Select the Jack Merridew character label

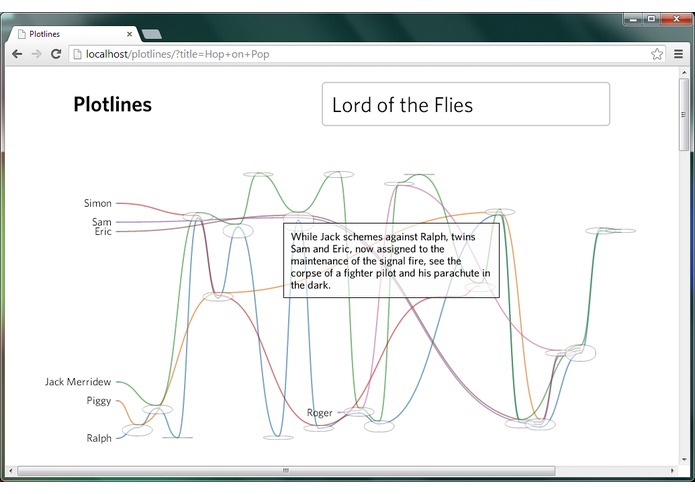click(78, 382)
